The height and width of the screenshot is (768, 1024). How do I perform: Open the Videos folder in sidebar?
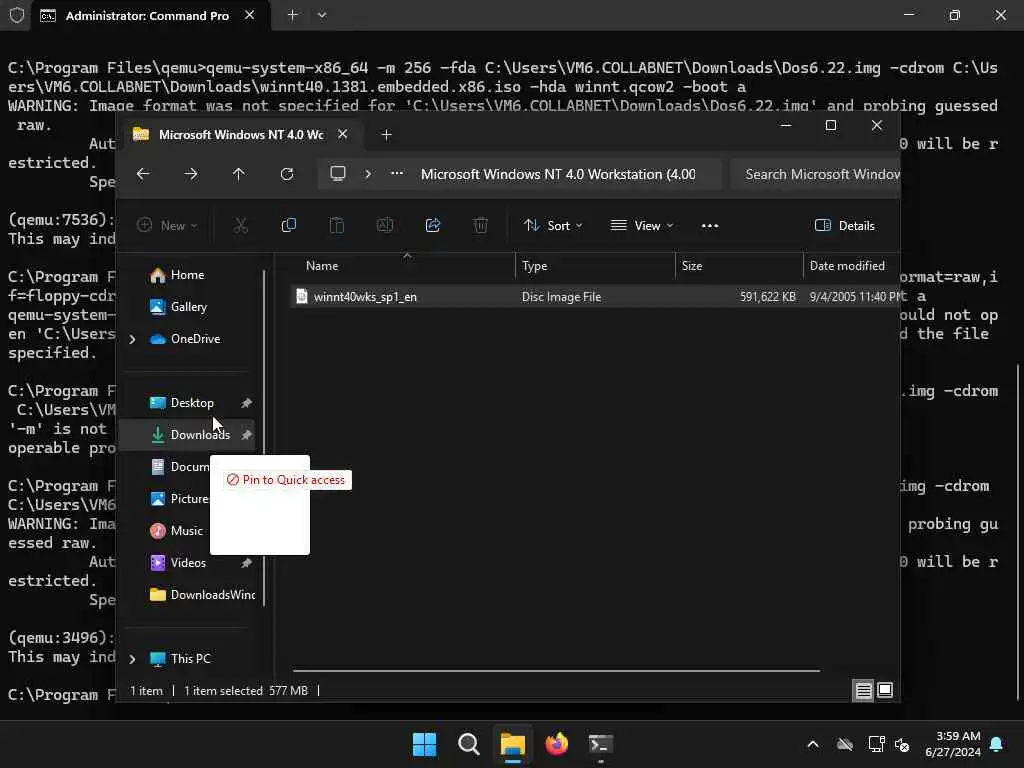pyautogui.click(x=188, y=563)
